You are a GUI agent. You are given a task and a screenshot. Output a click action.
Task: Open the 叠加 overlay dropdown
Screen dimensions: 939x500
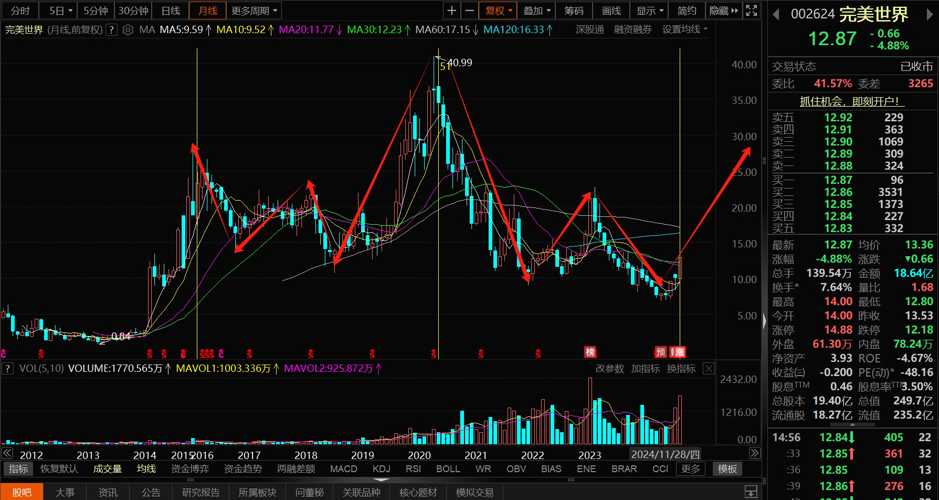[x=537, y=10]
